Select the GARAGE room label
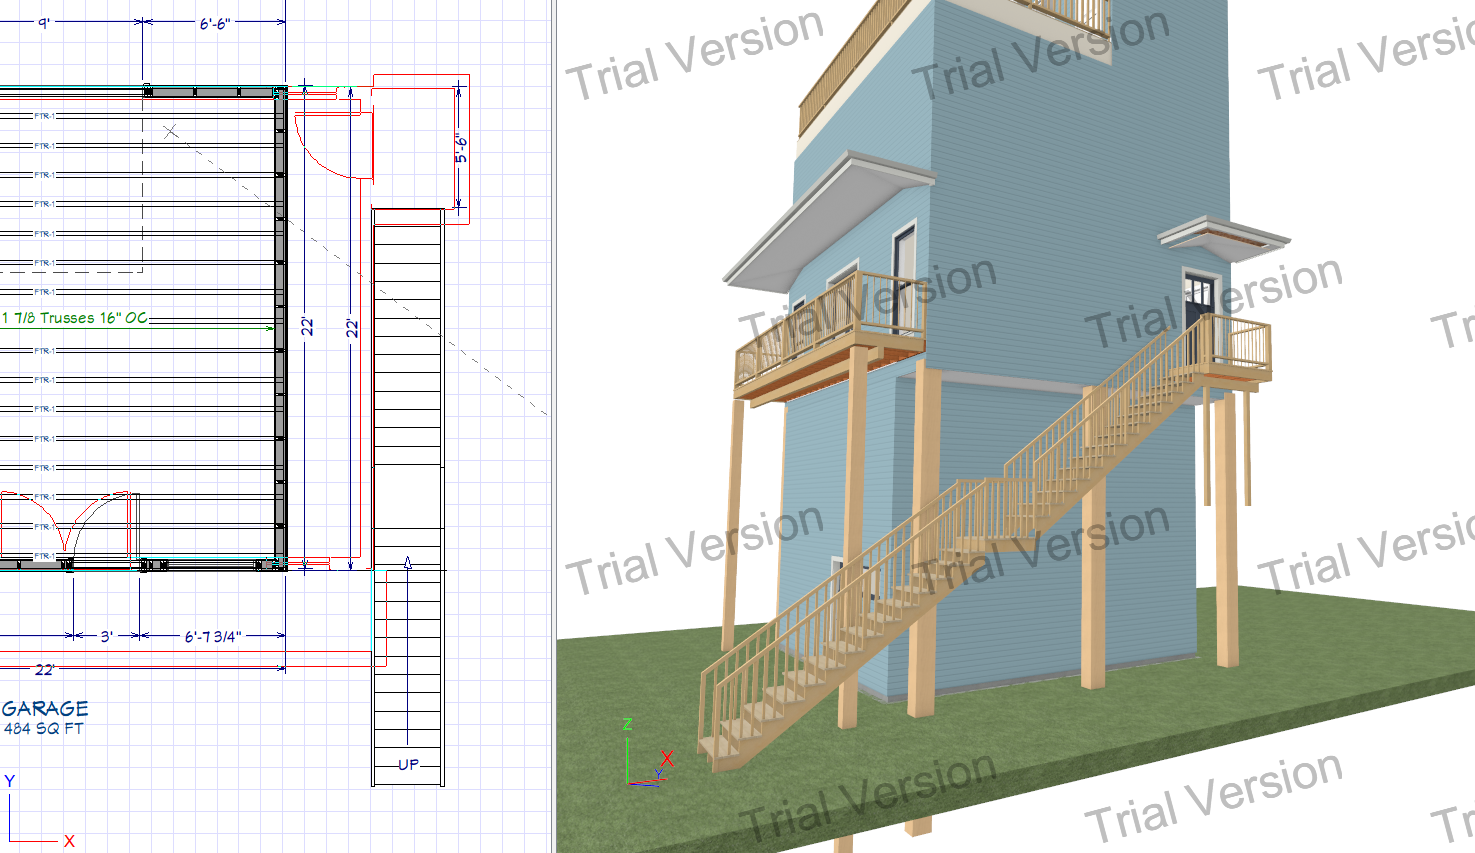 click(x=45, y=708)
